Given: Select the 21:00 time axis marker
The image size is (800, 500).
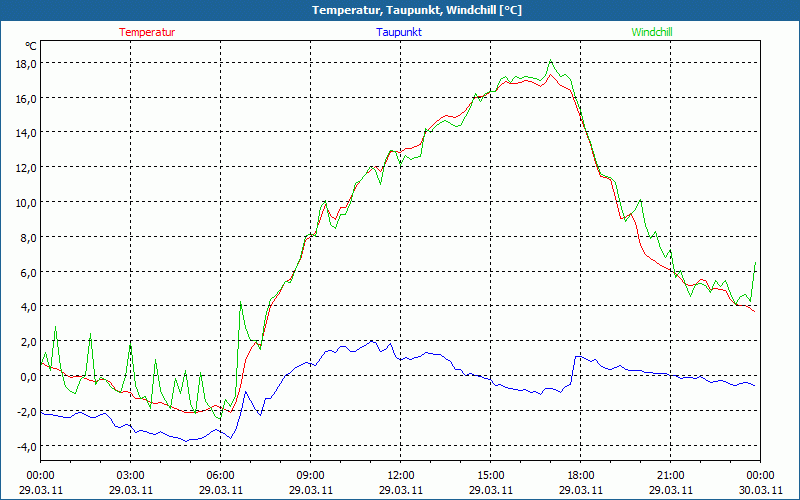Looking at the screenshot, I should 671,475.
